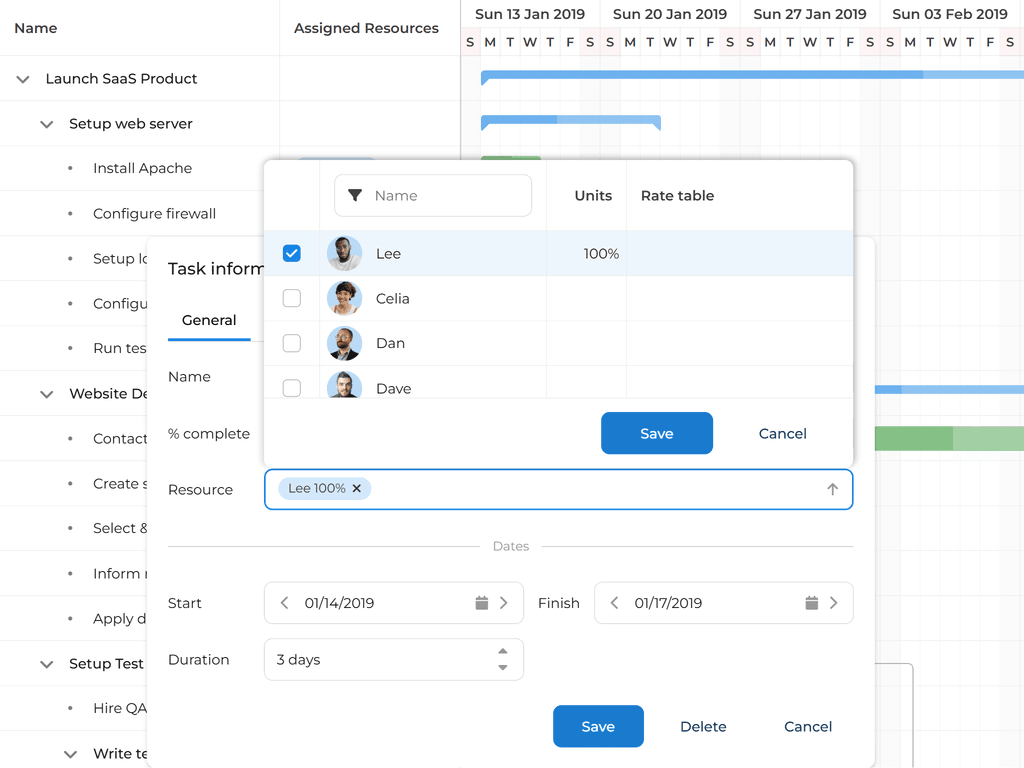
Task: Click the left chevron to decrease the Start date
Action: click(x=283, y=603)
